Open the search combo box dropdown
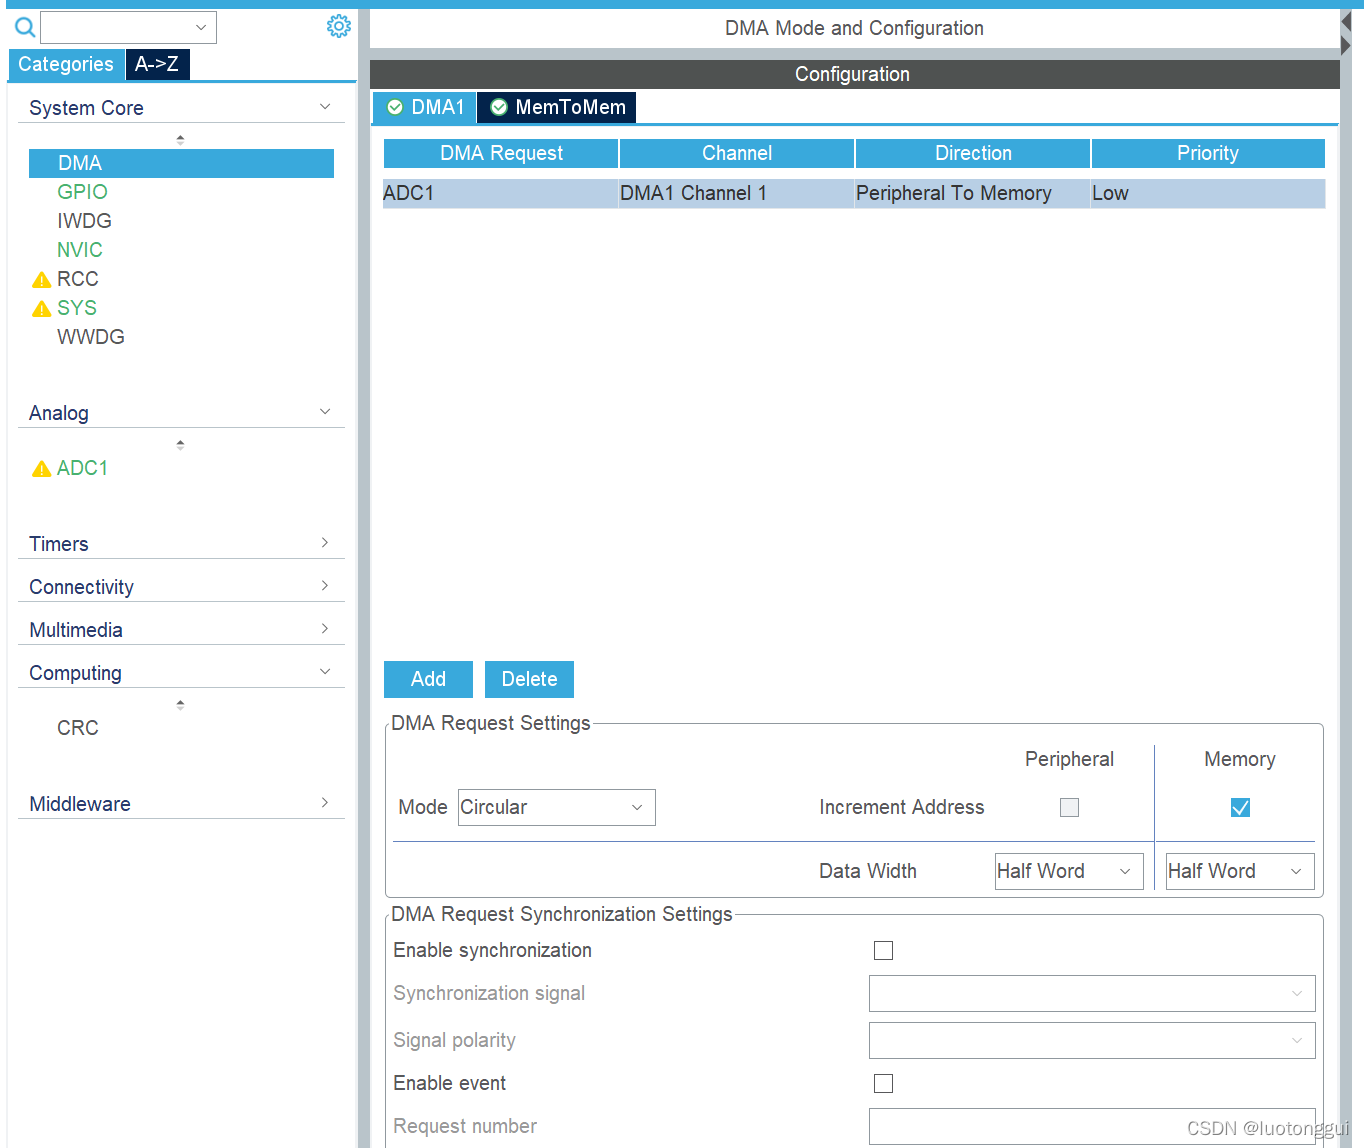The width and height of the screenshot is (1364, 1148). pos(201,27)
